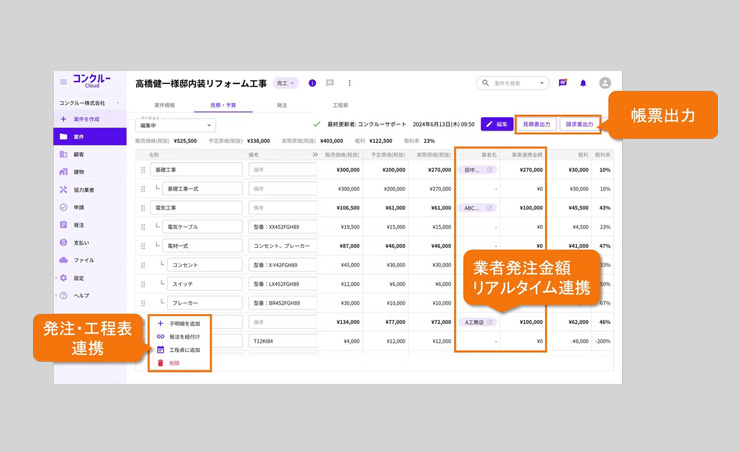This screenshot has width=740, height=452.
Task: Click the three-dot more options icon
Action: 349,84
